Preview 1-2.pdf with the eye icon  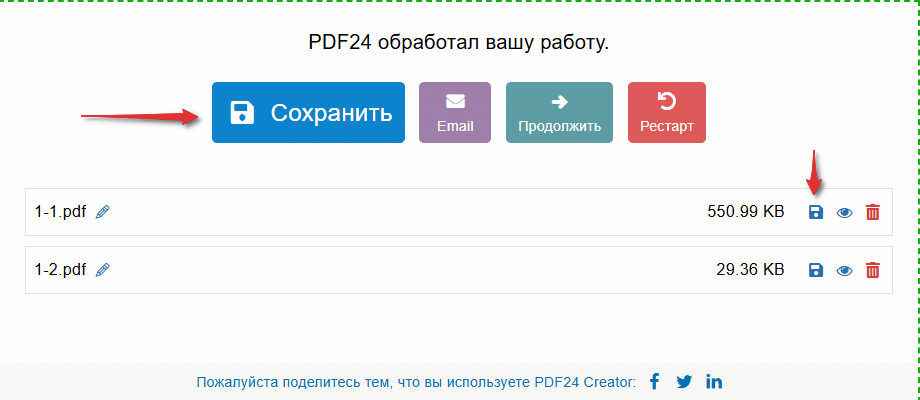click(x=844, y=270)
